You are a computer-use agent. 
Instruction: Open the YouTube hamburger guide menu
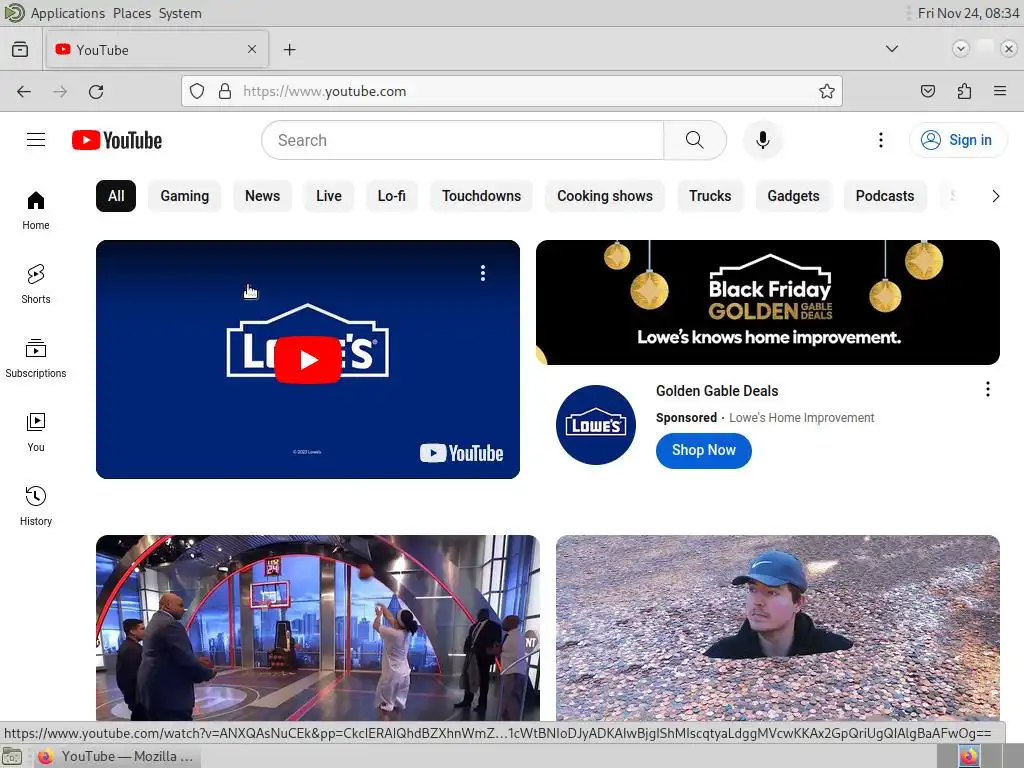click(36, 140)
